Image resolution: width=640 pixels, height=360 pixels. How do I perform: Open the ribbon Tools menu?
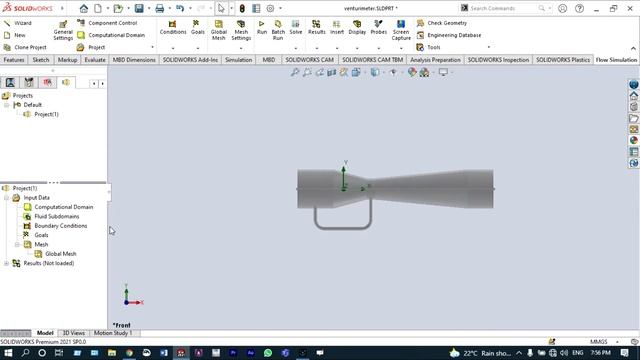click(428, 47)
